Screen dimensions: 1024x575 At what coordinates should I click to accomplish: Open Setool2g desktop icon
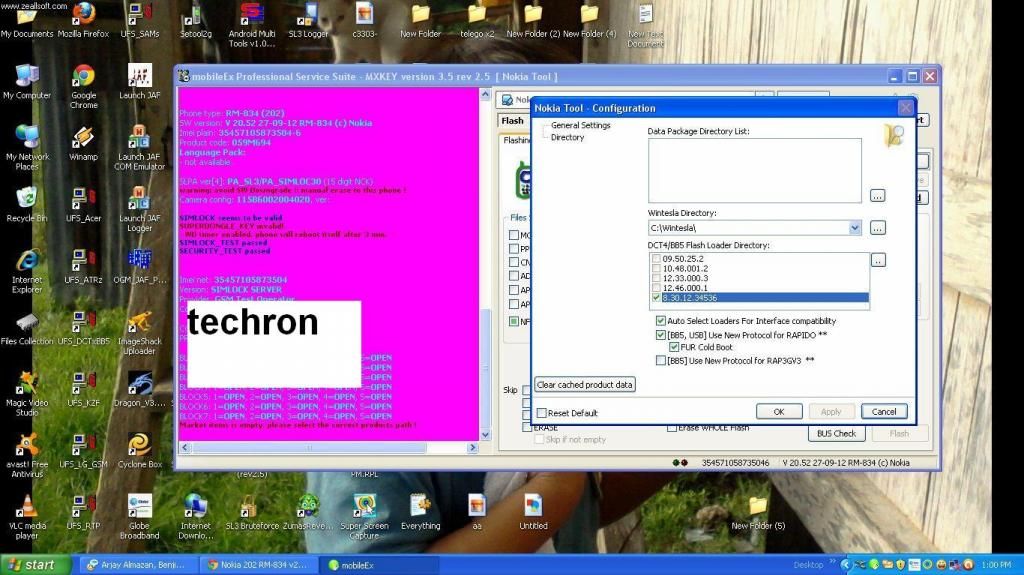[x=196, y=16]
